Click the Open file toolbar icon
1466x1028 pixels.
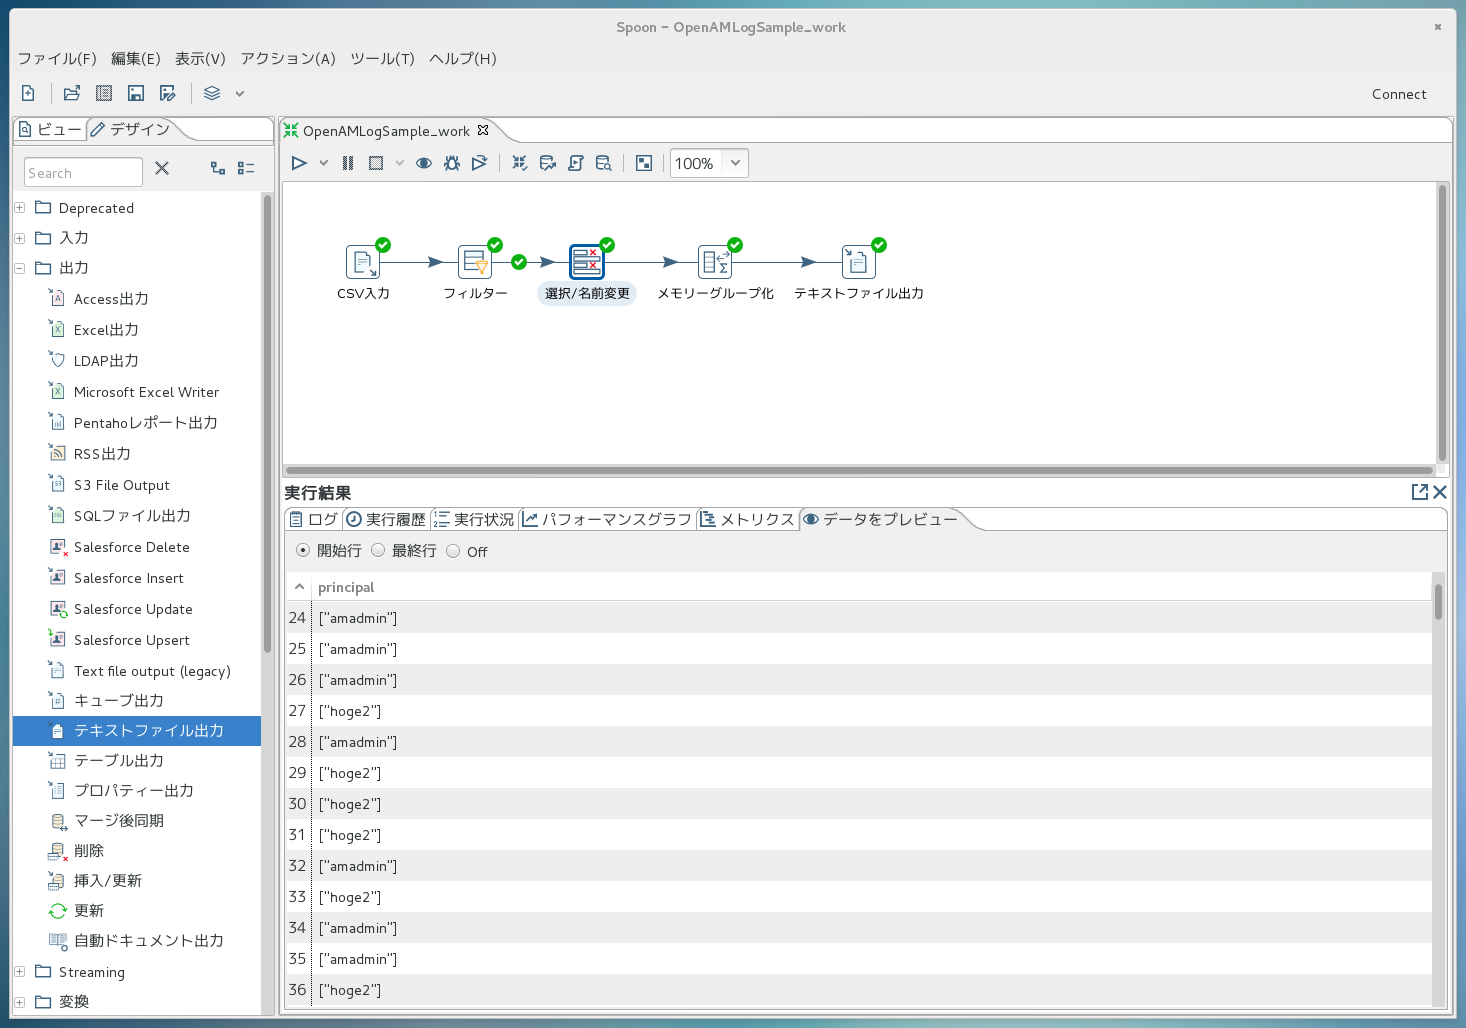tap(72, 93)
